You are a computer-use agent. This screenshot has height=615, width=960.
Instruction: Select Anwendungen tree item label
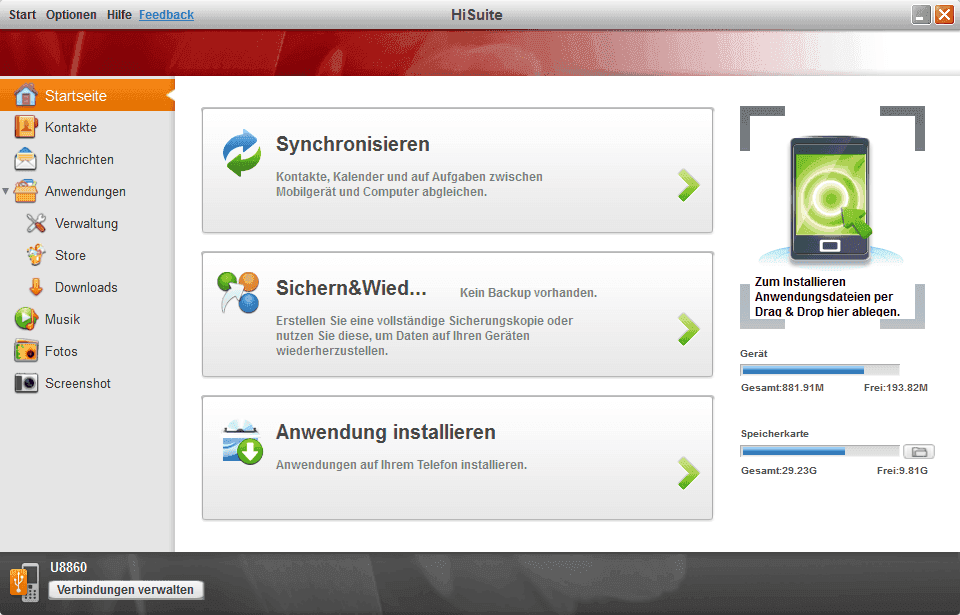85,191
